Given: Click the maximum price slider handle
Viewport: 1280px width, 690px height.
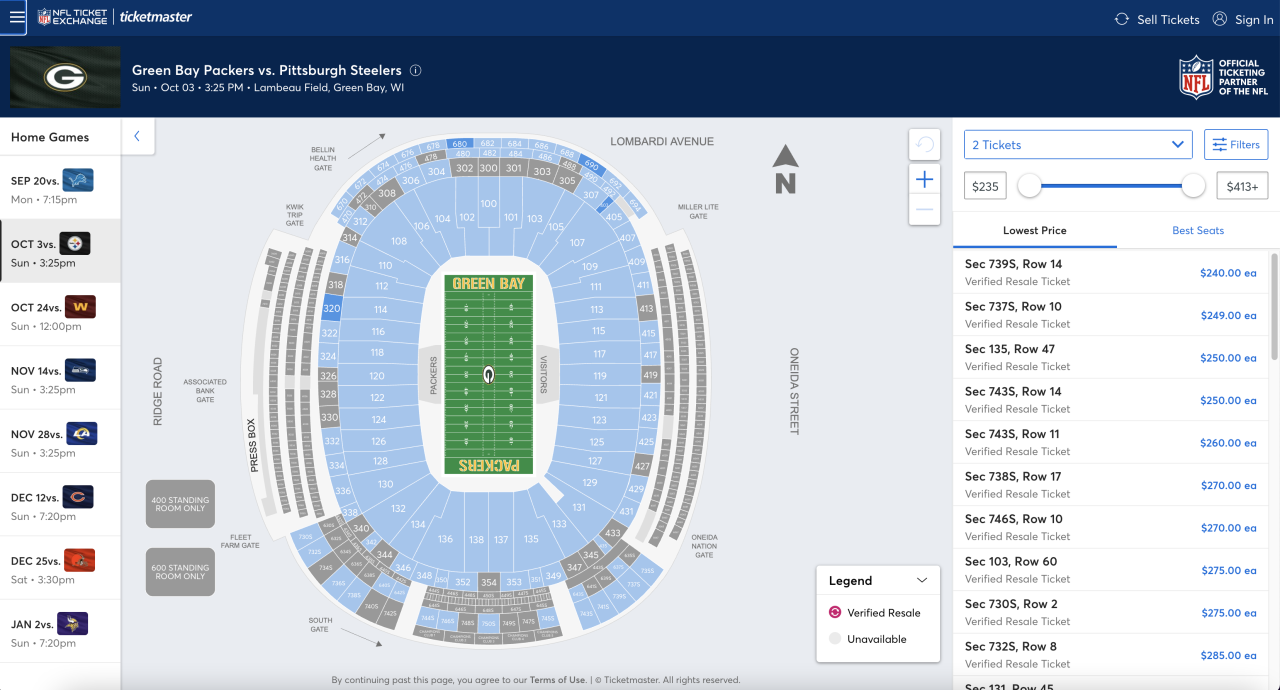Looking at the screenshot, I should (1193, 185).
